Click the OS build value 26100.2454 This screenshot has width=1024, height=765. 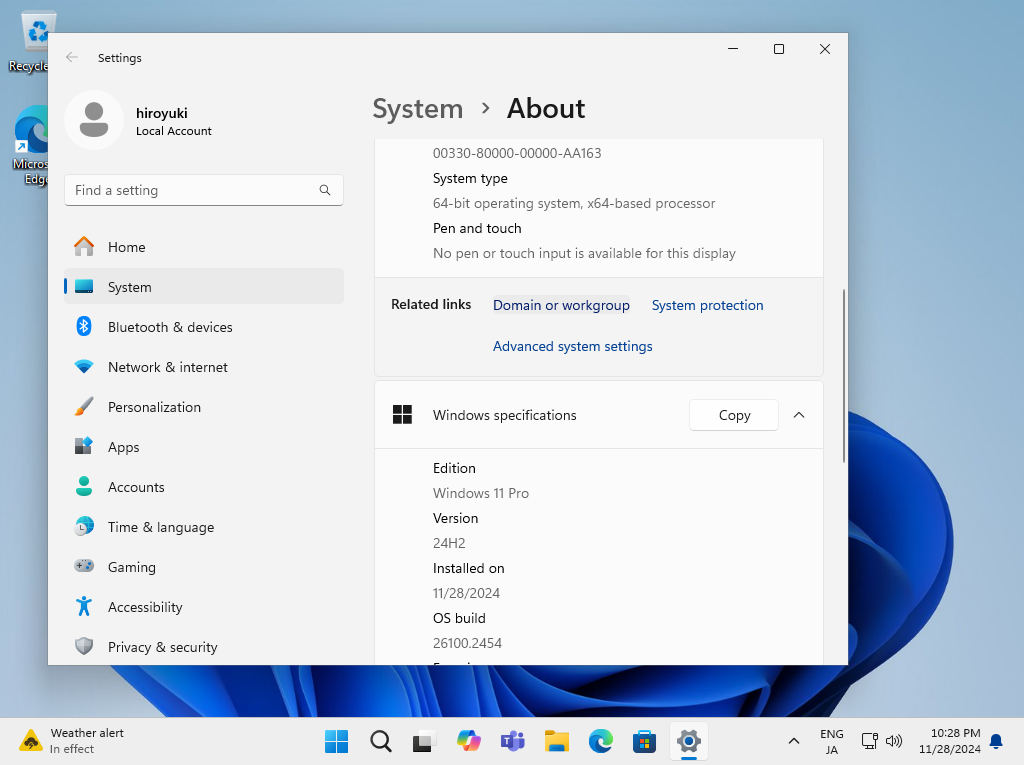coord(467,643)
